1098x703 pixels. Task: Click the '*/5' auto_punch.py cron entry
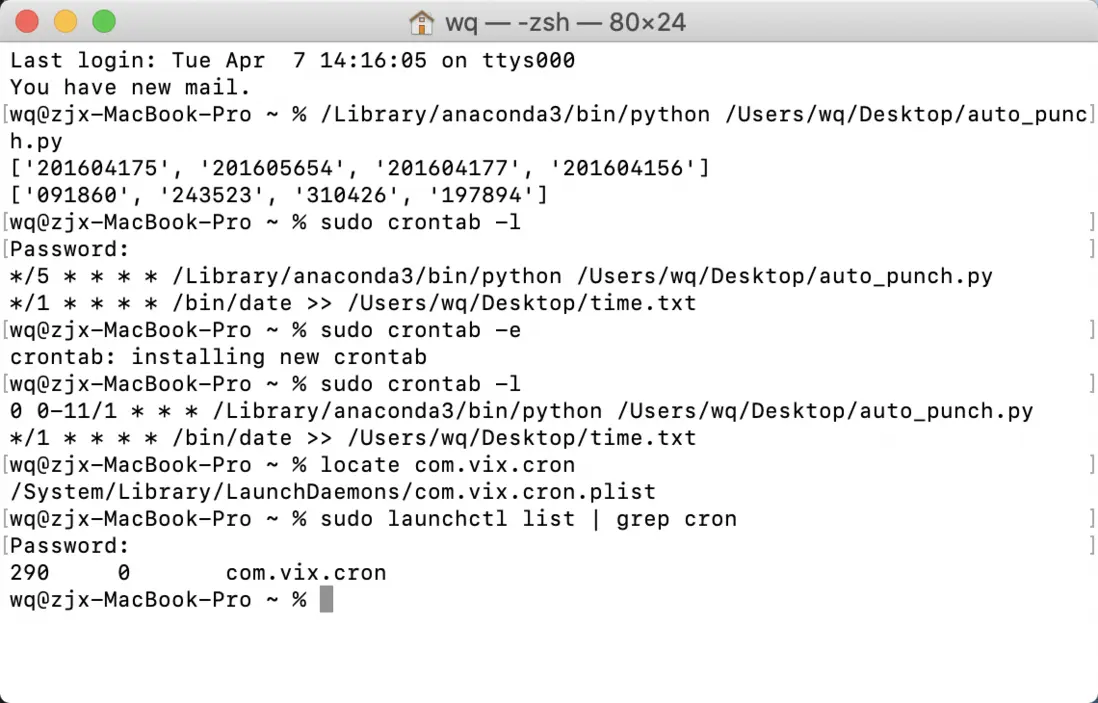point(501,276)
